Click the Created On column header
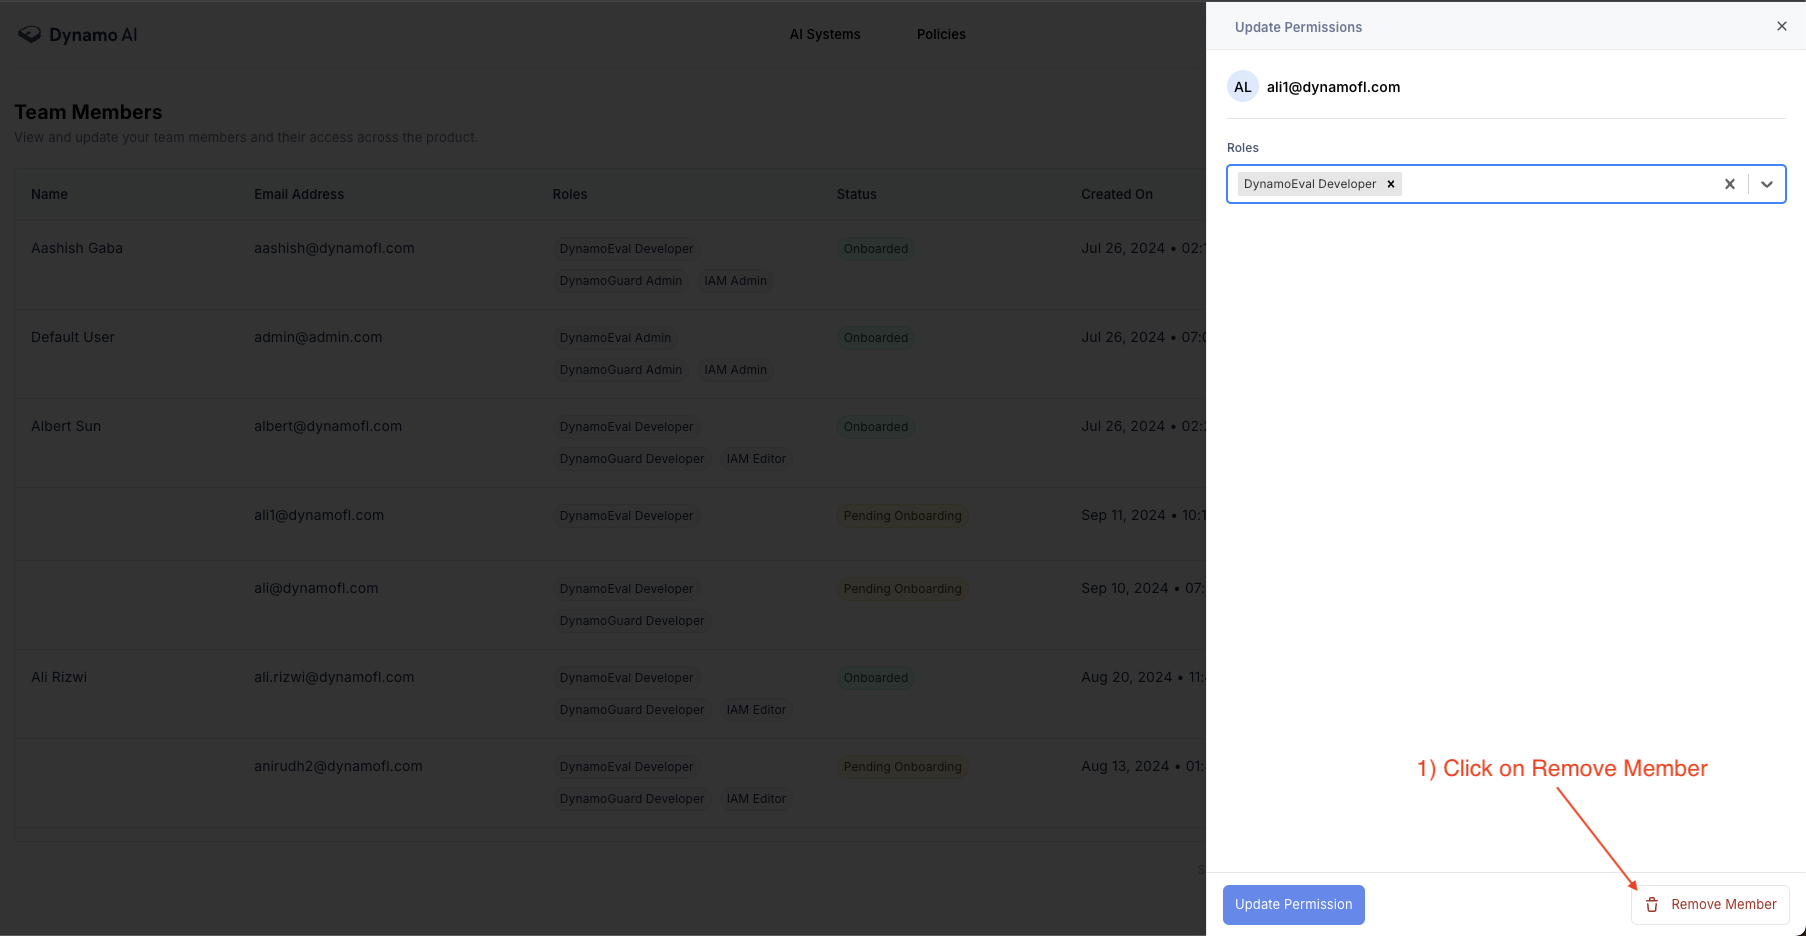This screenshot has height=936, width=1806. pyautogui.click(x=1117, y=194)
